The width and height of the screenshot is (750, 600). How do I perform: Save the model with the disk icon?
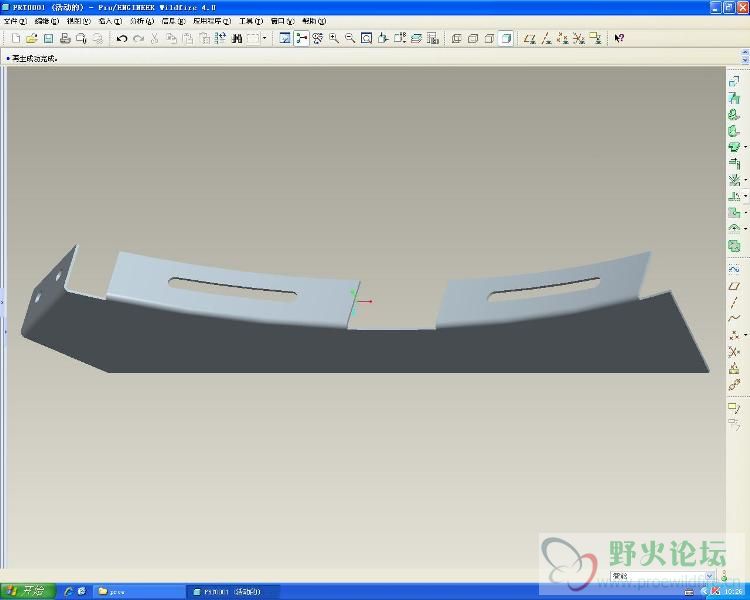point(47,38)
